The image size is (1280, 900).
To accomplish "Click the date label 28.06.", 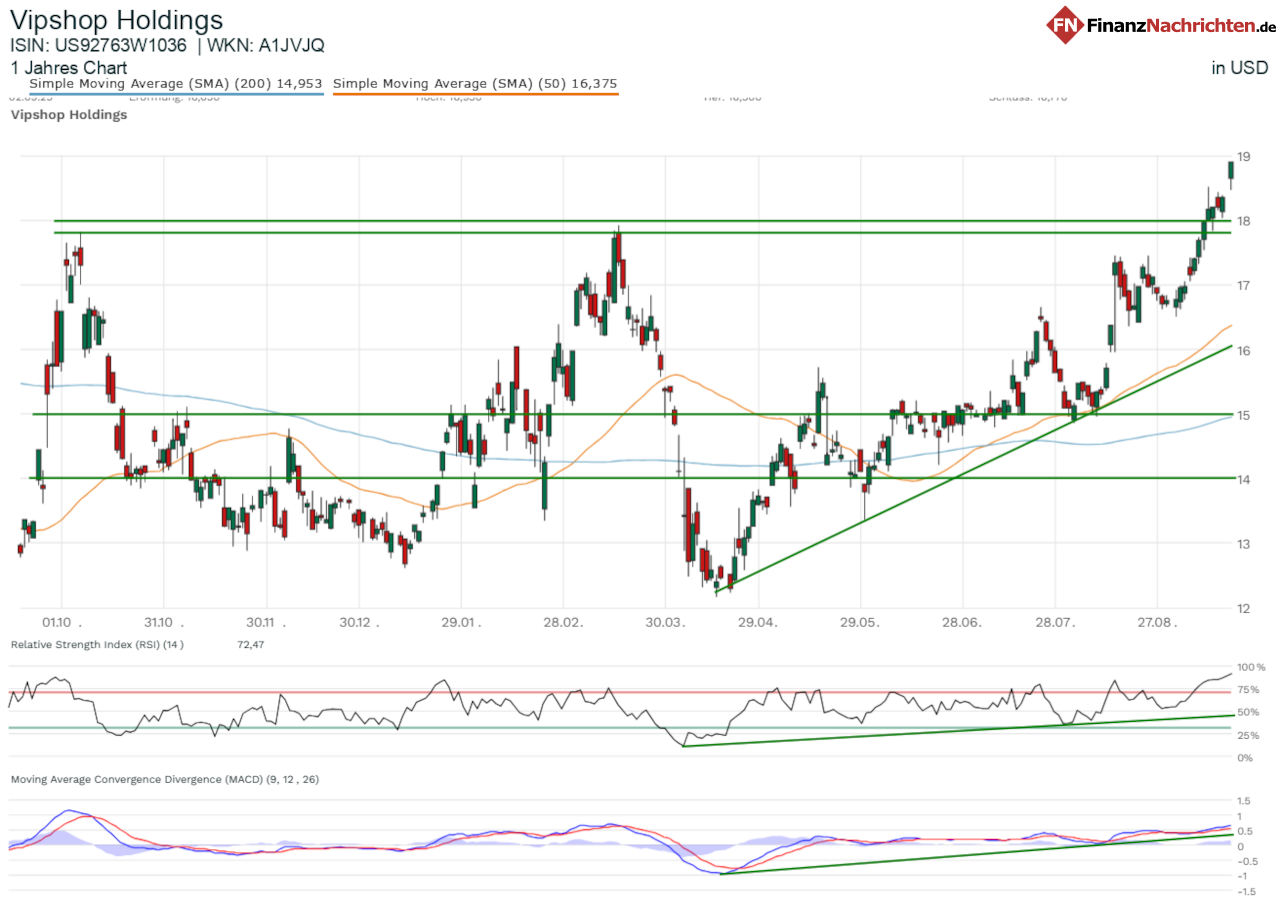I will click(963, 621).
